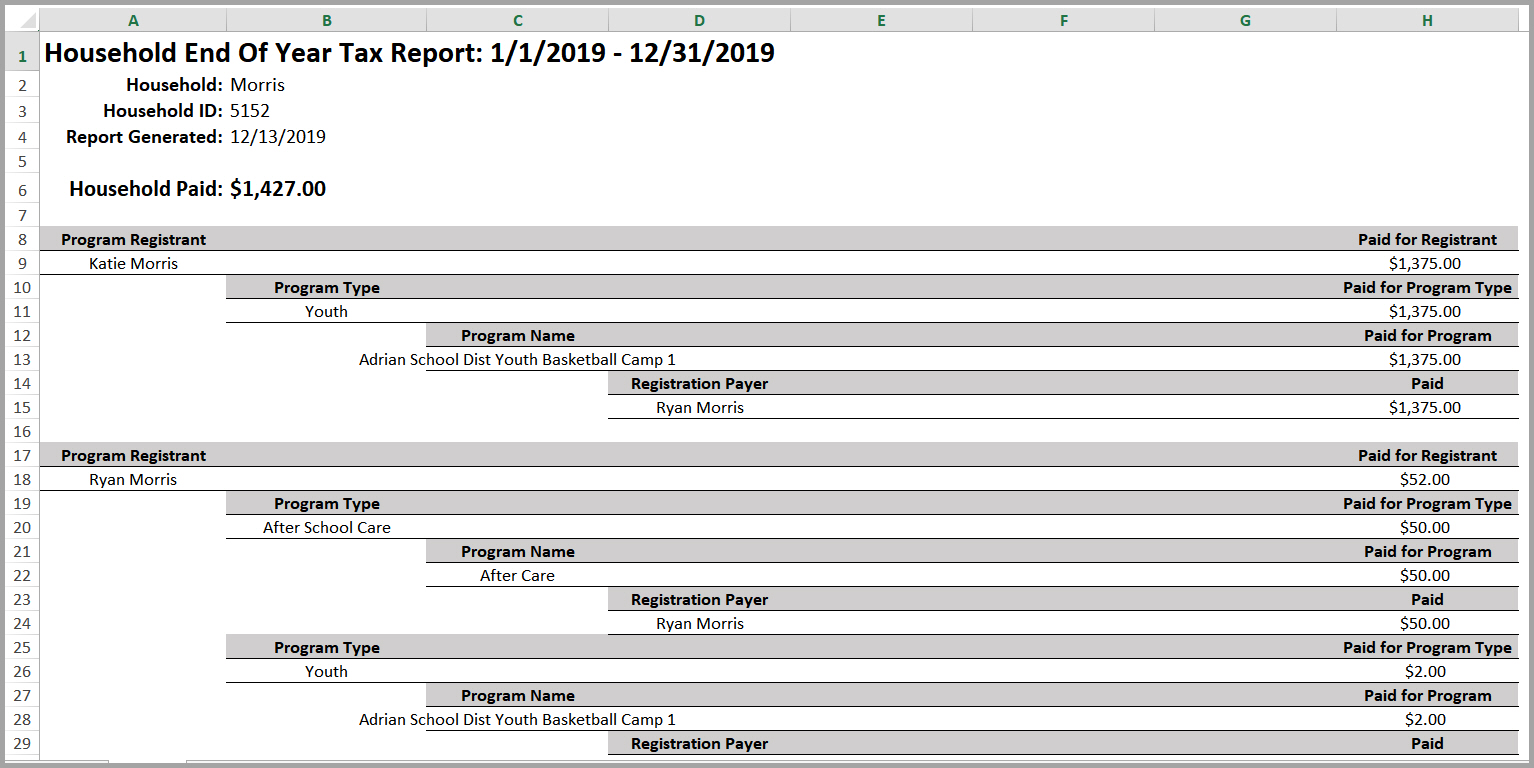Select Registration Payer Ryan Morris in row 15
Screen dimensions: 1534x768
pyautogui.click(x=699, y=408)
